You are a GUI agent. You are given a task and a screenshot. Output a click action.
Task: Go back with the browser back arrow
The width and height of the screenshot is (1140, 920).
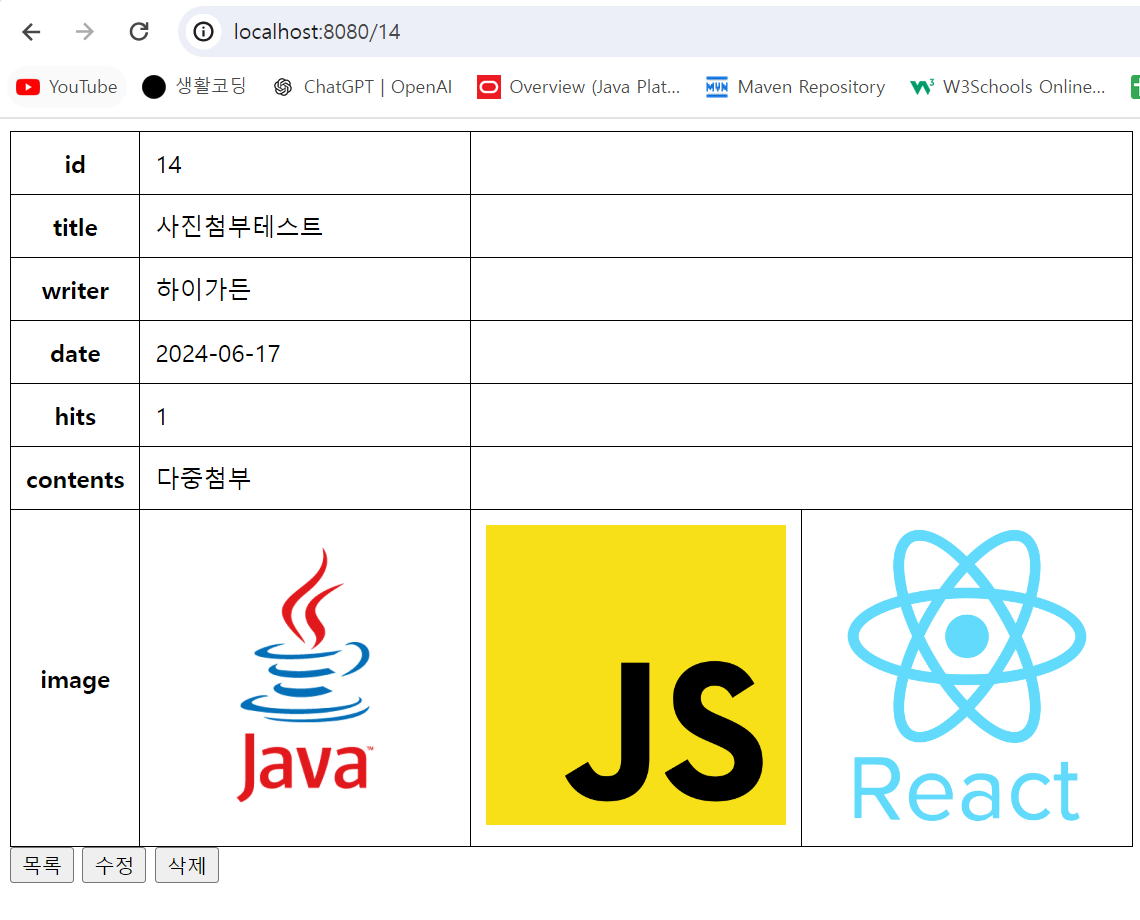[31, 32]
